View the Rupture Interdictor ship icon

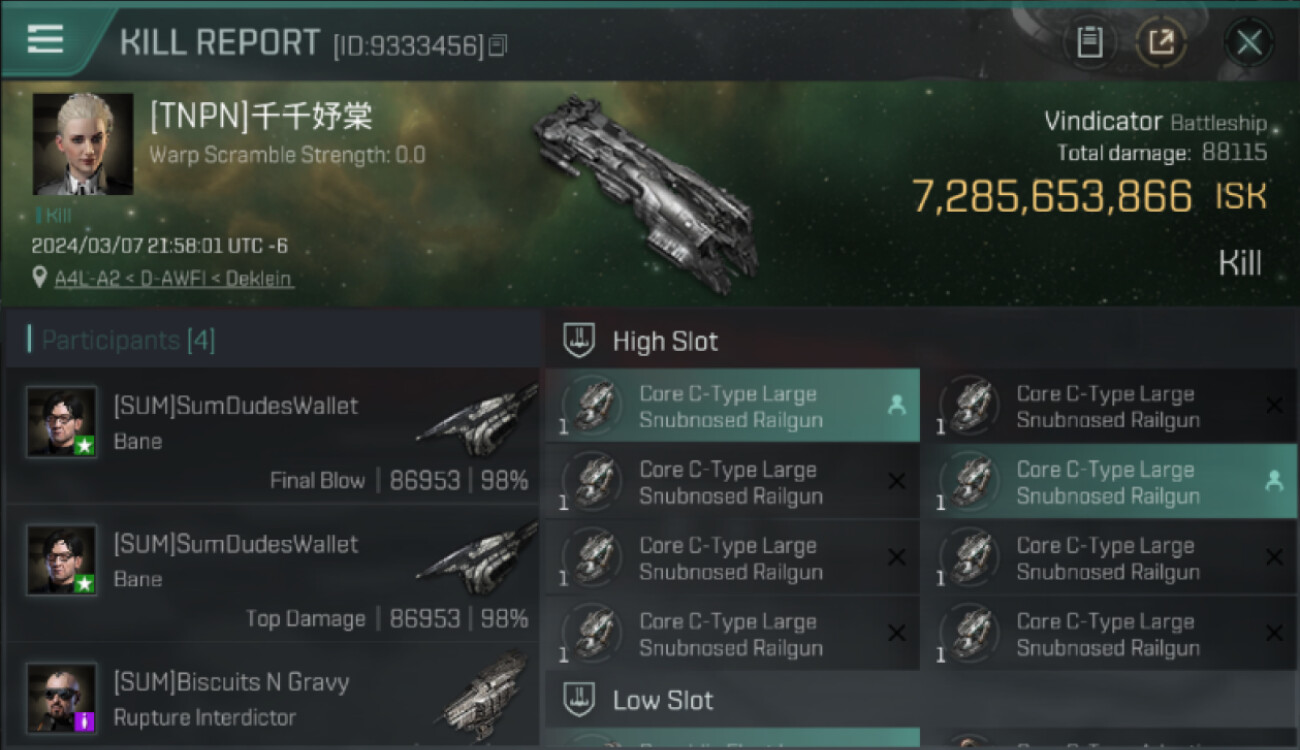tap(485, 696)
